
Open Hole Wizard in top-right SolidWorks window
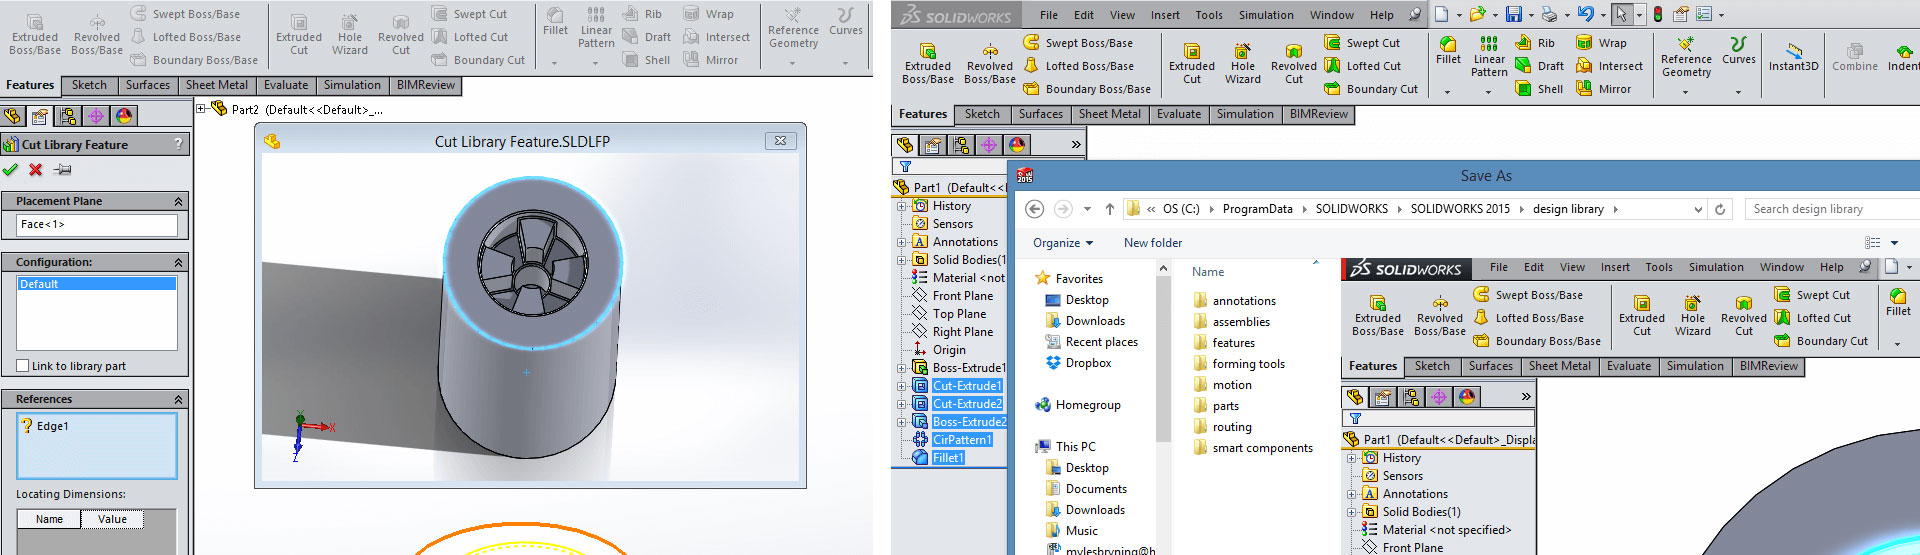(x=1243, y=62)
